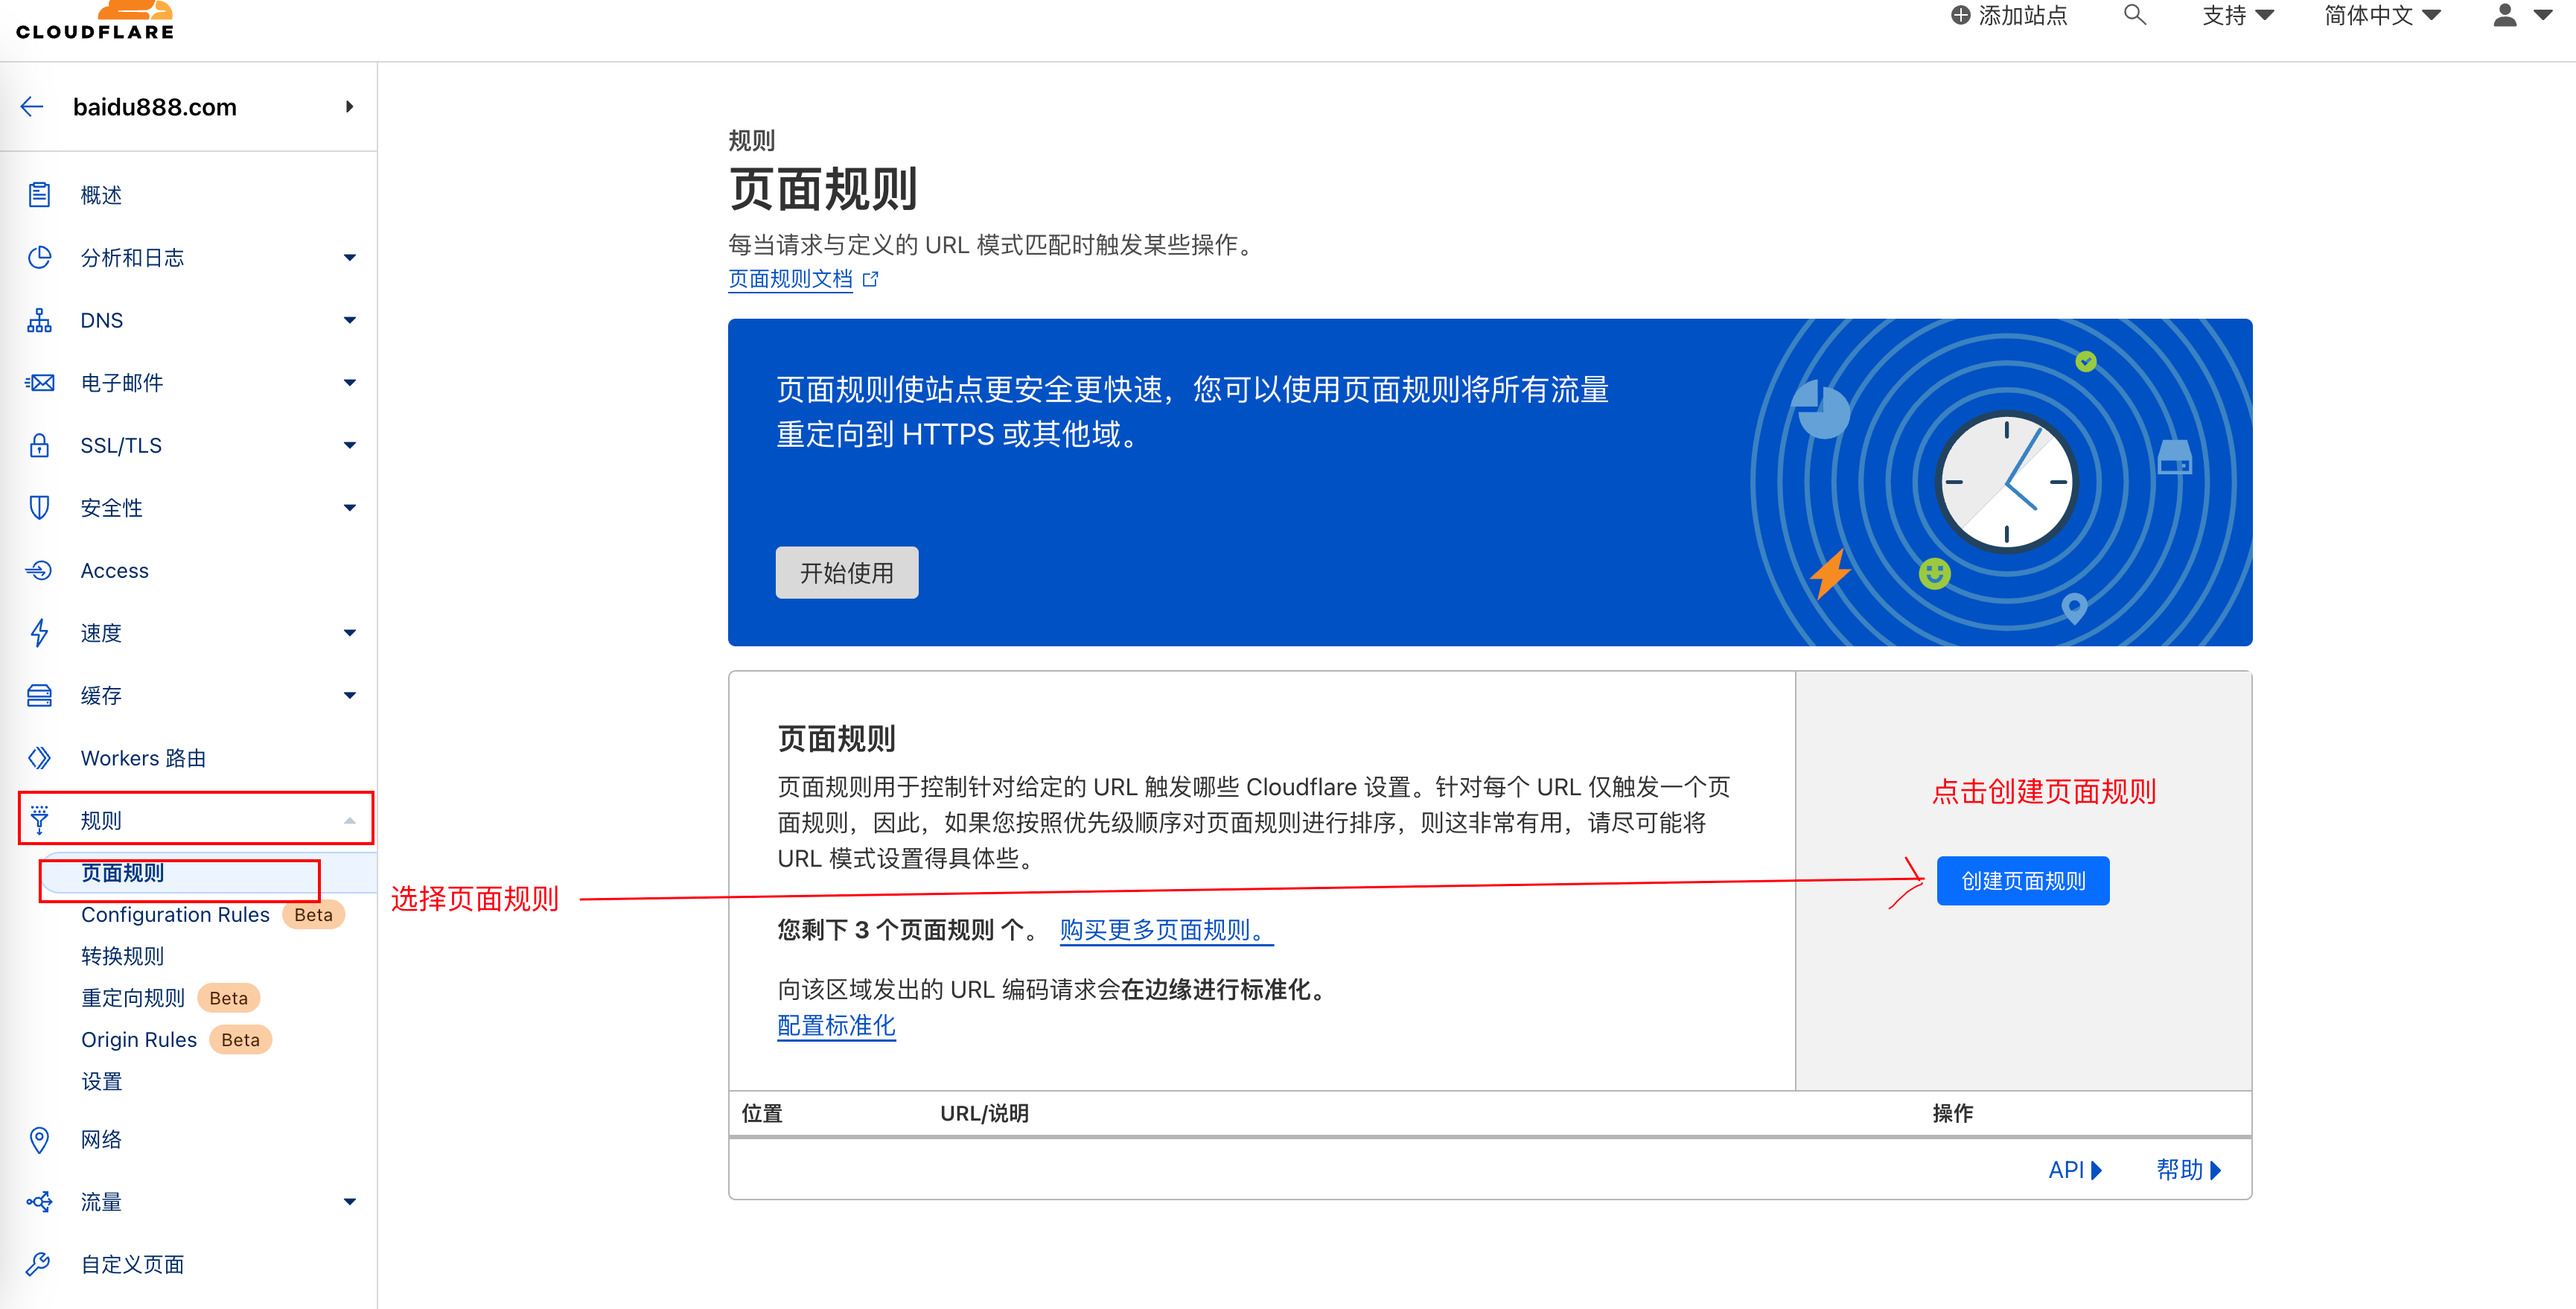Open the 概述 overview clipboard icon

point(39,195)
